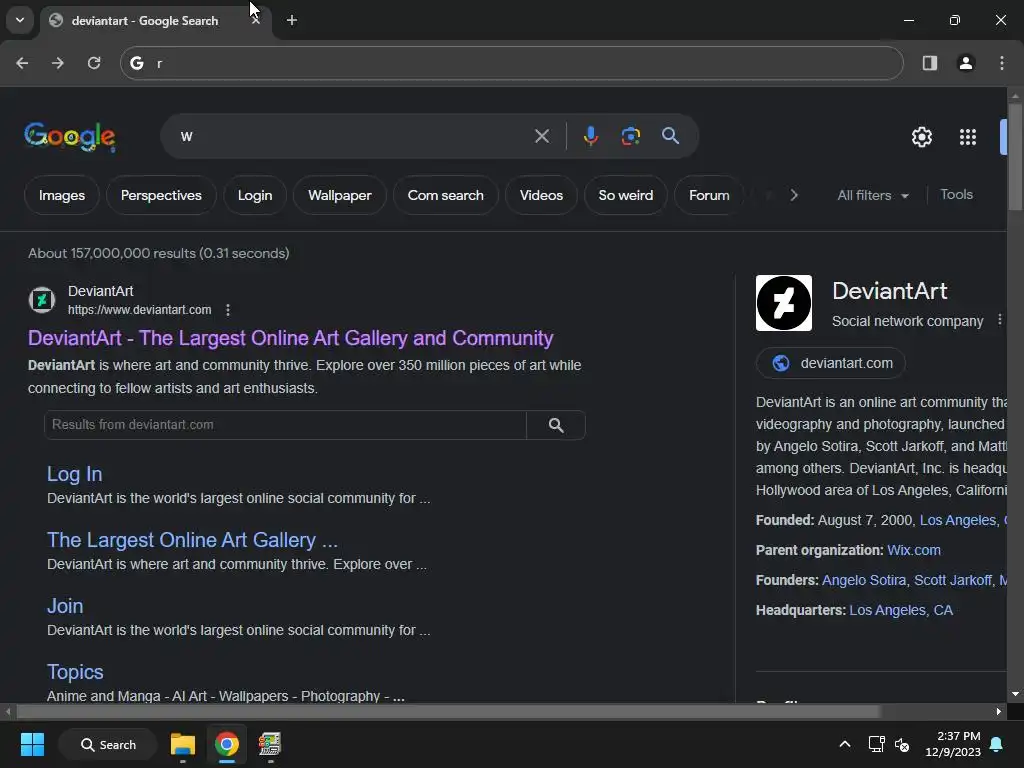Open the tab search dropdown arrow
Viewport: 1024px width, 768px height.
[x=20, y=20]
